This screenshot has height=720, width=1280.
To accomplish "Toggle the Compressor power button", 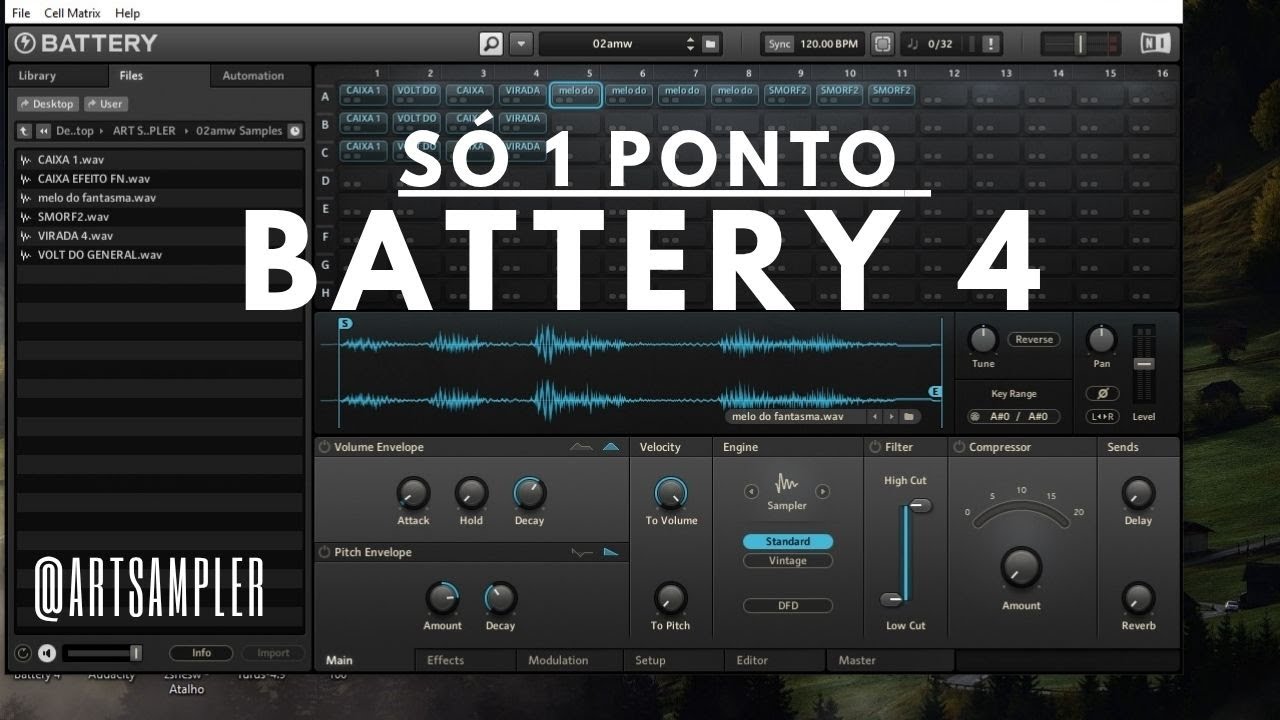I will [959, 447].
